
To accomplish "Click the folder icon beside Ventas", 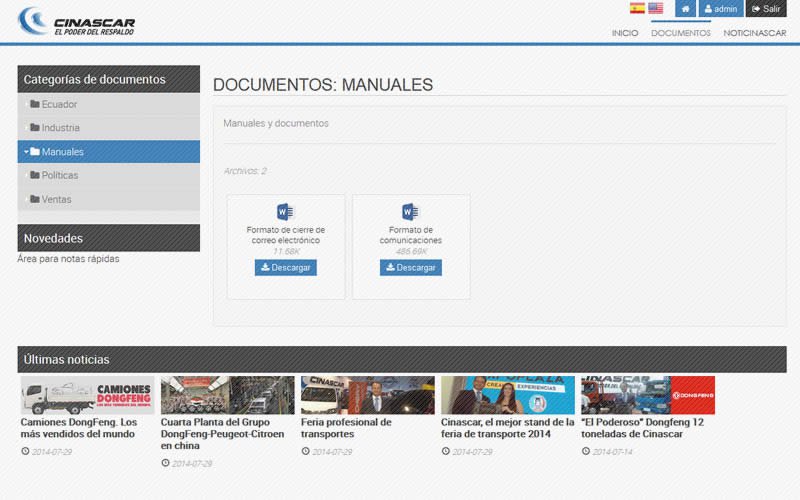I will tap(35, 199).
